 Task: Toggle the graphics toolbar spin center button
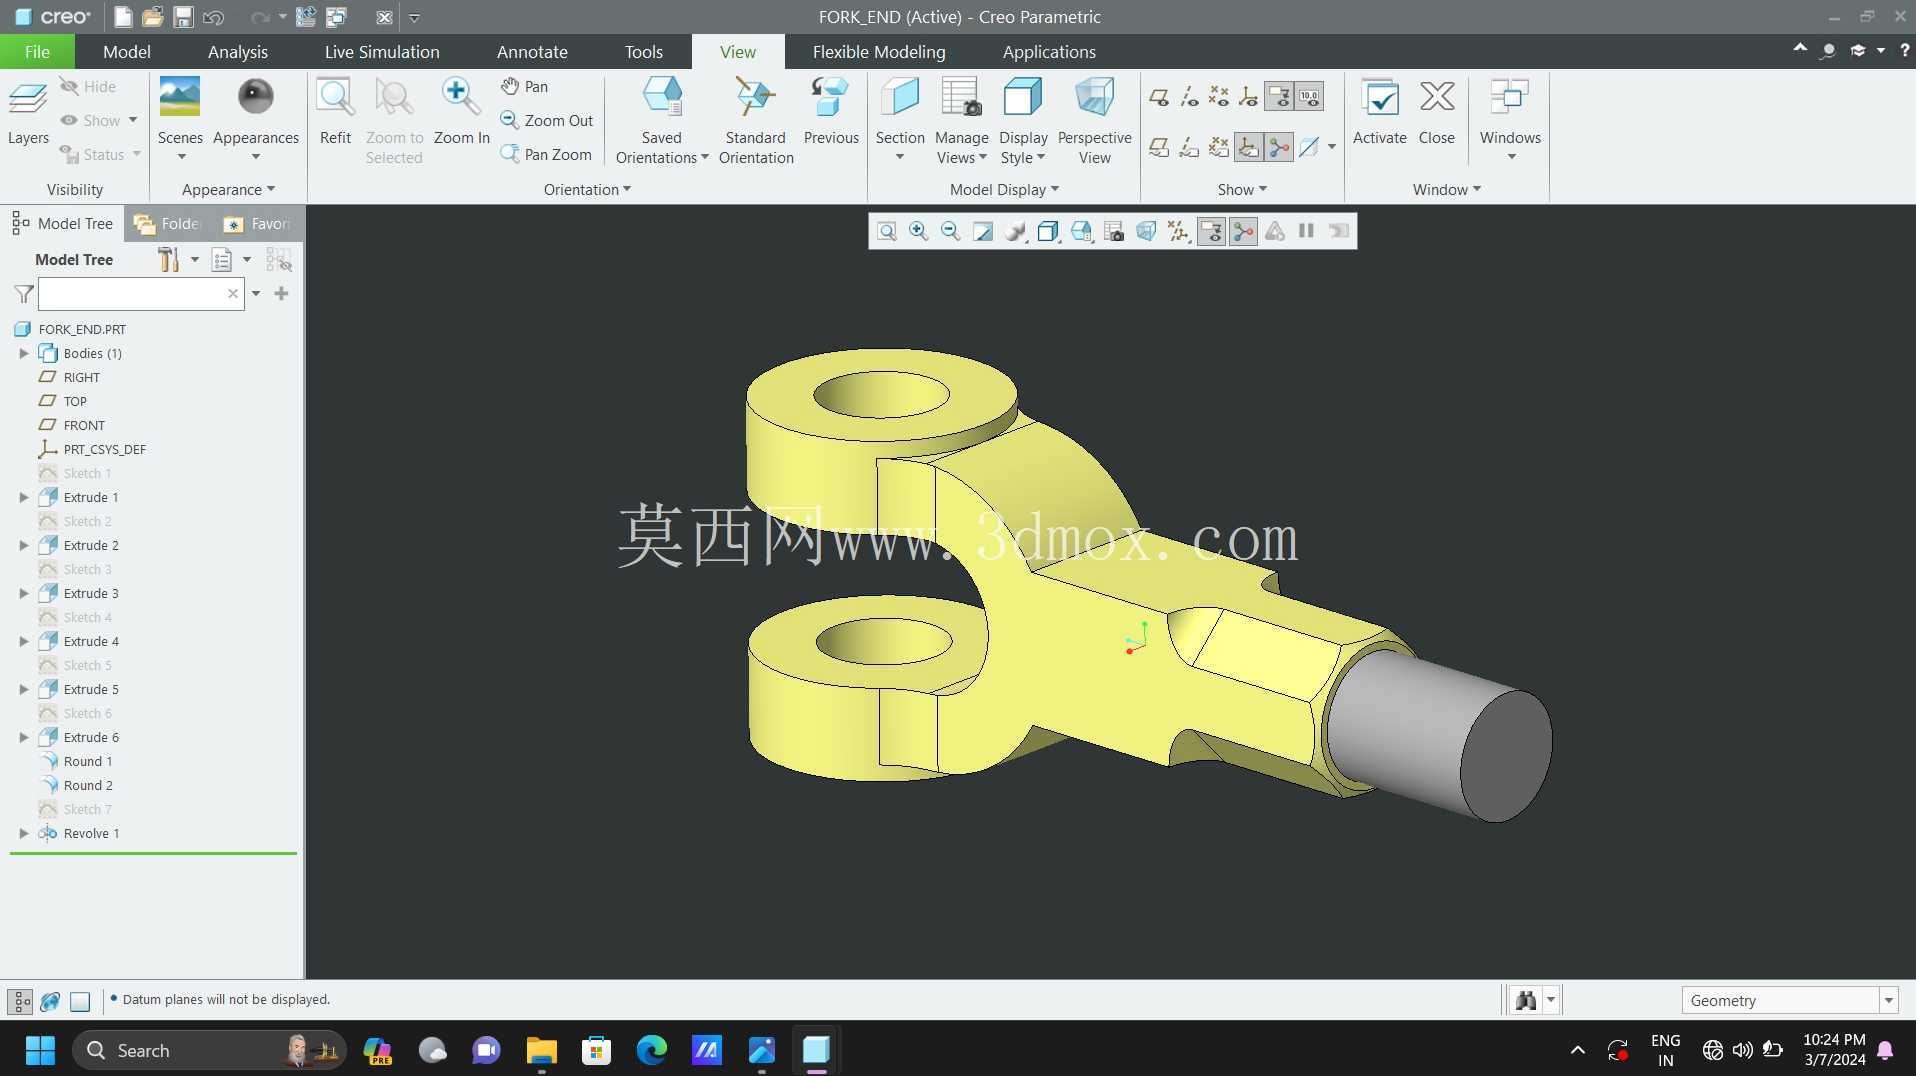pos(1243,232)
